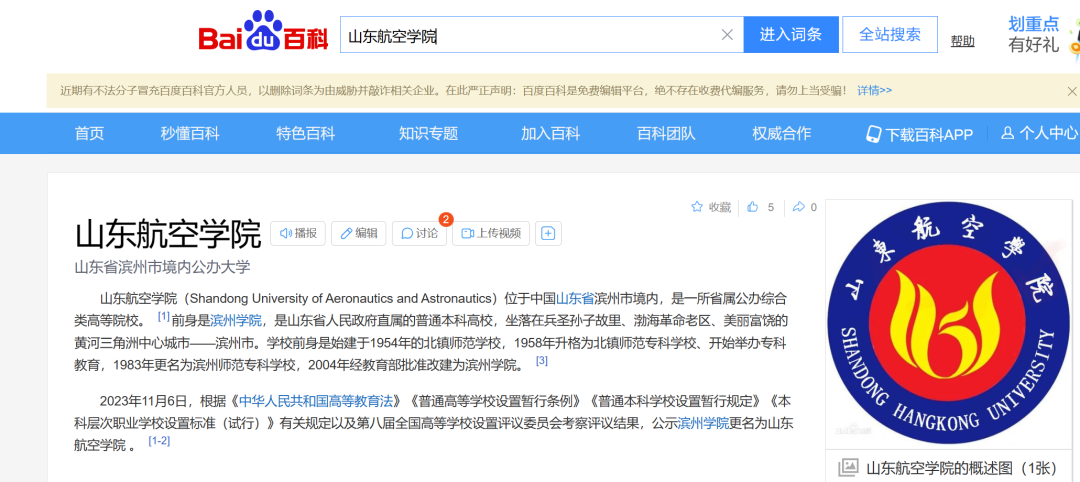
Task: Open the 秒懂百科 navigation tab
Action: [x=190, y=134]
